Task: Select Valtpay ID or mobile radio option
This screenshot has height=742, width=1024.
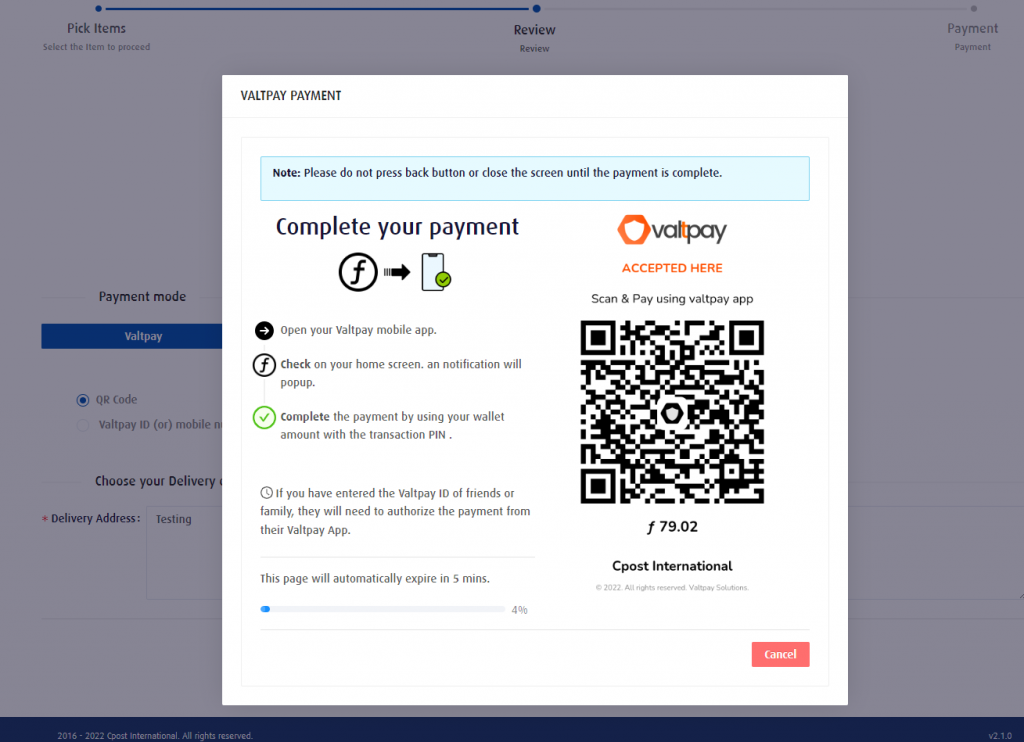Action: pyautogui.click(x=83, y=425)
